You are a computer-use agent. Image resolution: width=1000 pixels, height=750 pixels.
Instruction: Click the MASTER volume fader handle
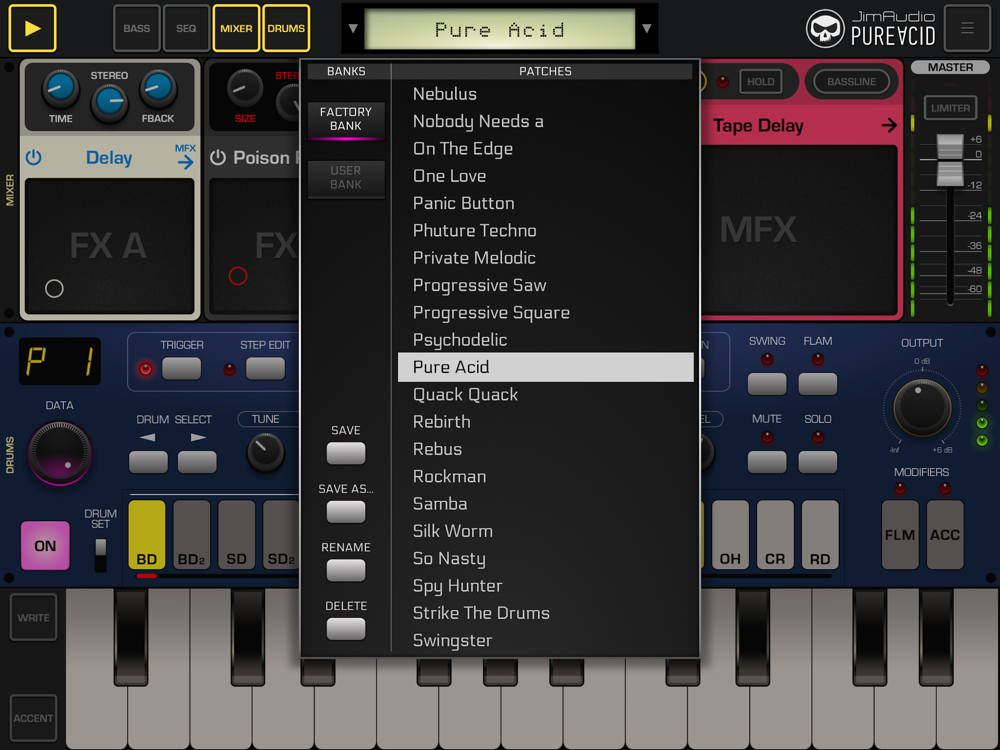pos(950,159)
